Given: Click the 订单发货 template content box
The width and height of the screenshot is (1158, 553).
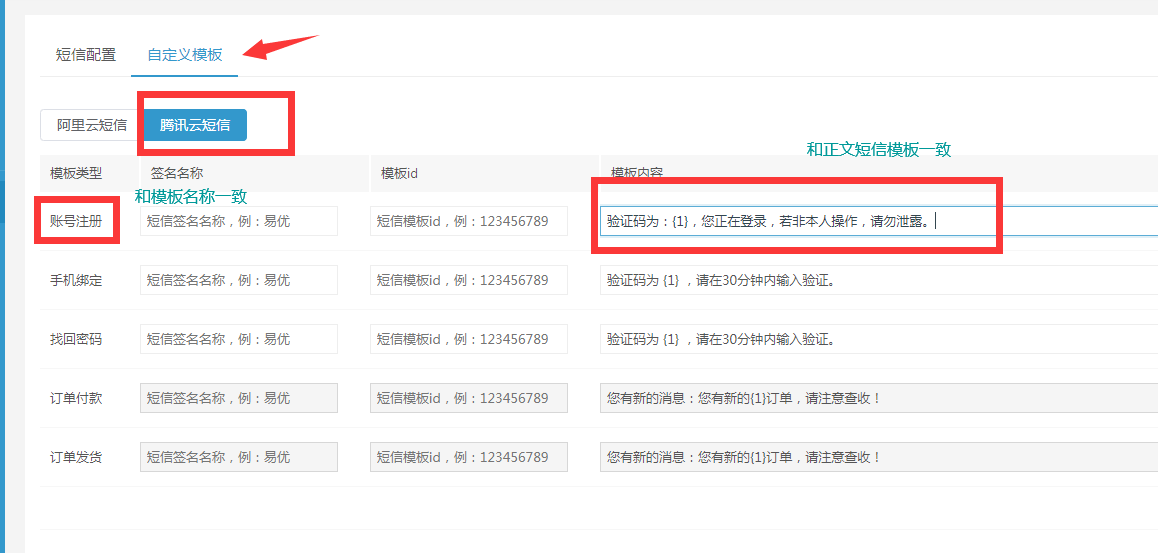Looking at the screenshot, I should point(878,457).
